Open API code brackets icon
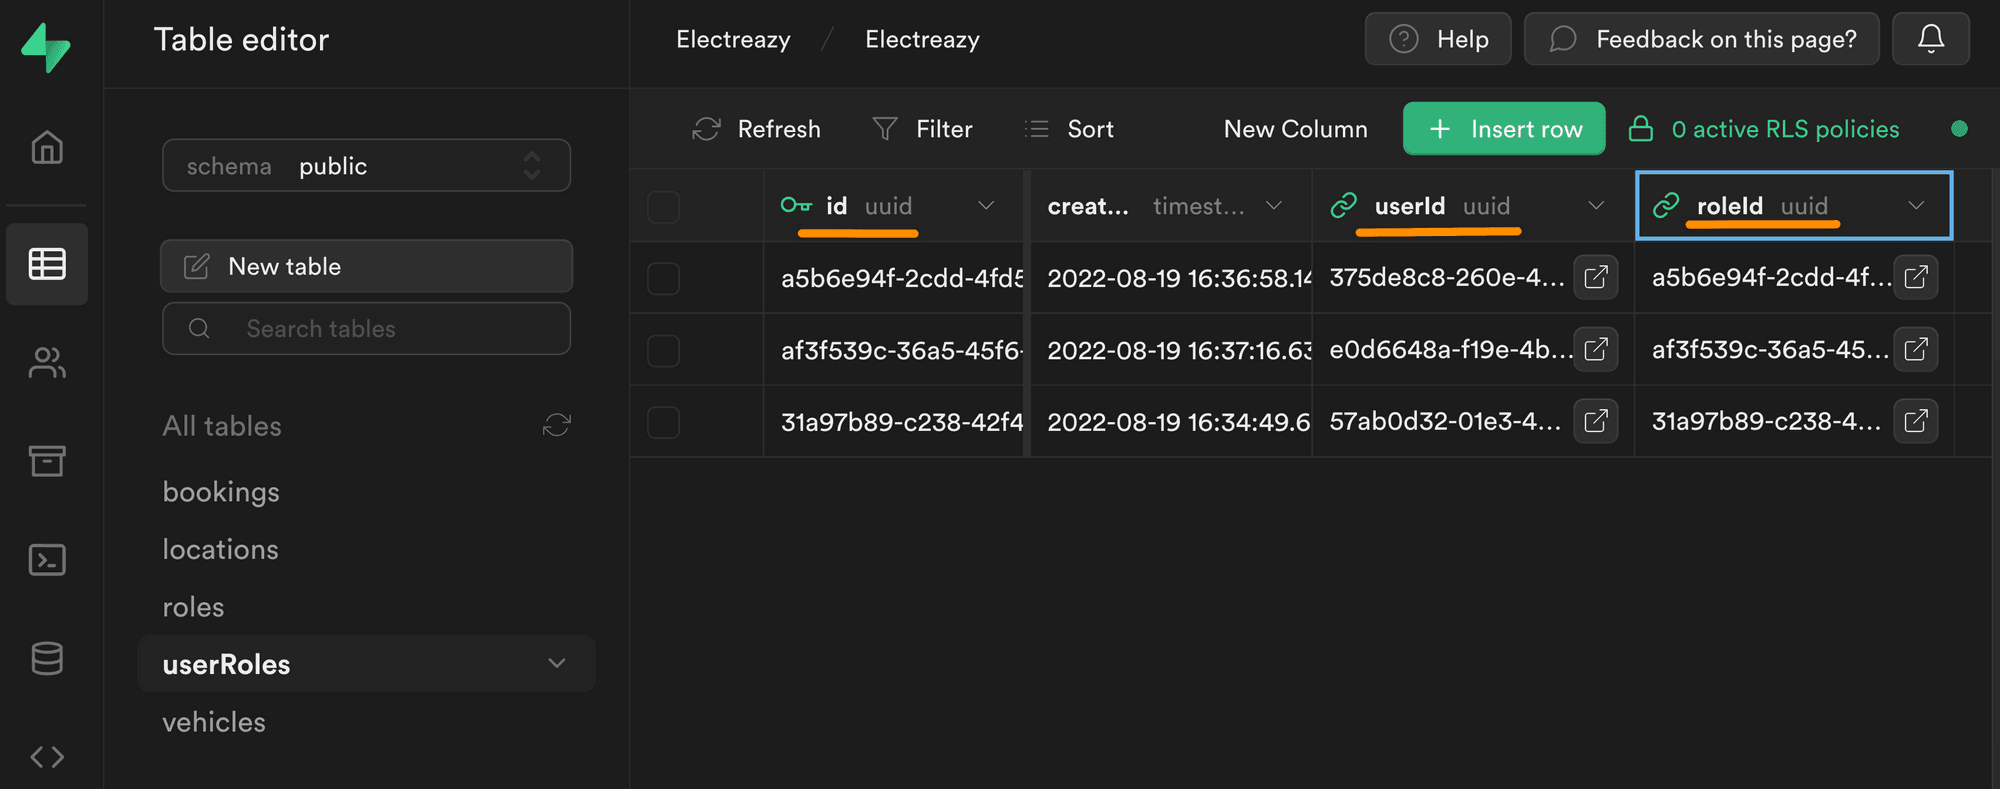The height and width of the screenshot is (789, 2000). coord(47,757)
